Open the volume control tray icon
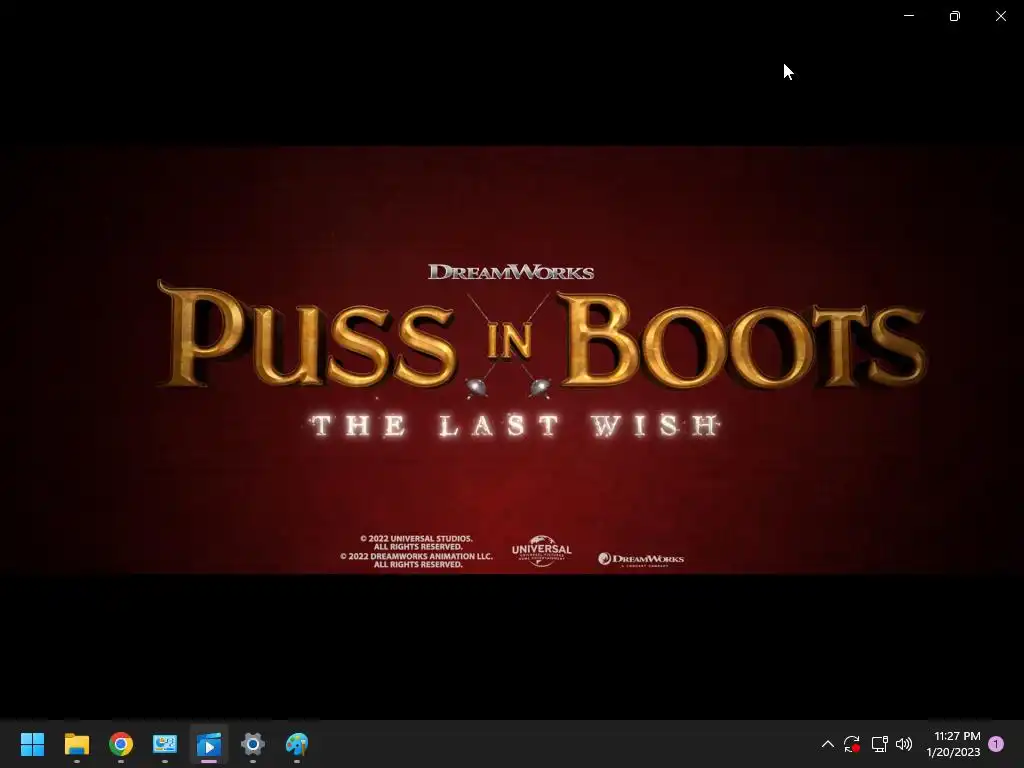 tap(904, 744)
